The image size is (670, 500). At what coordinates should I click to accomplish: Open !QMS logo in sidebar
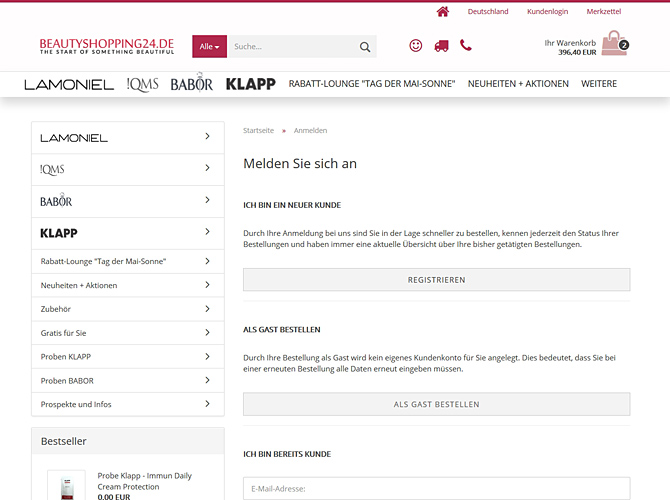click(x=52, y=170)
